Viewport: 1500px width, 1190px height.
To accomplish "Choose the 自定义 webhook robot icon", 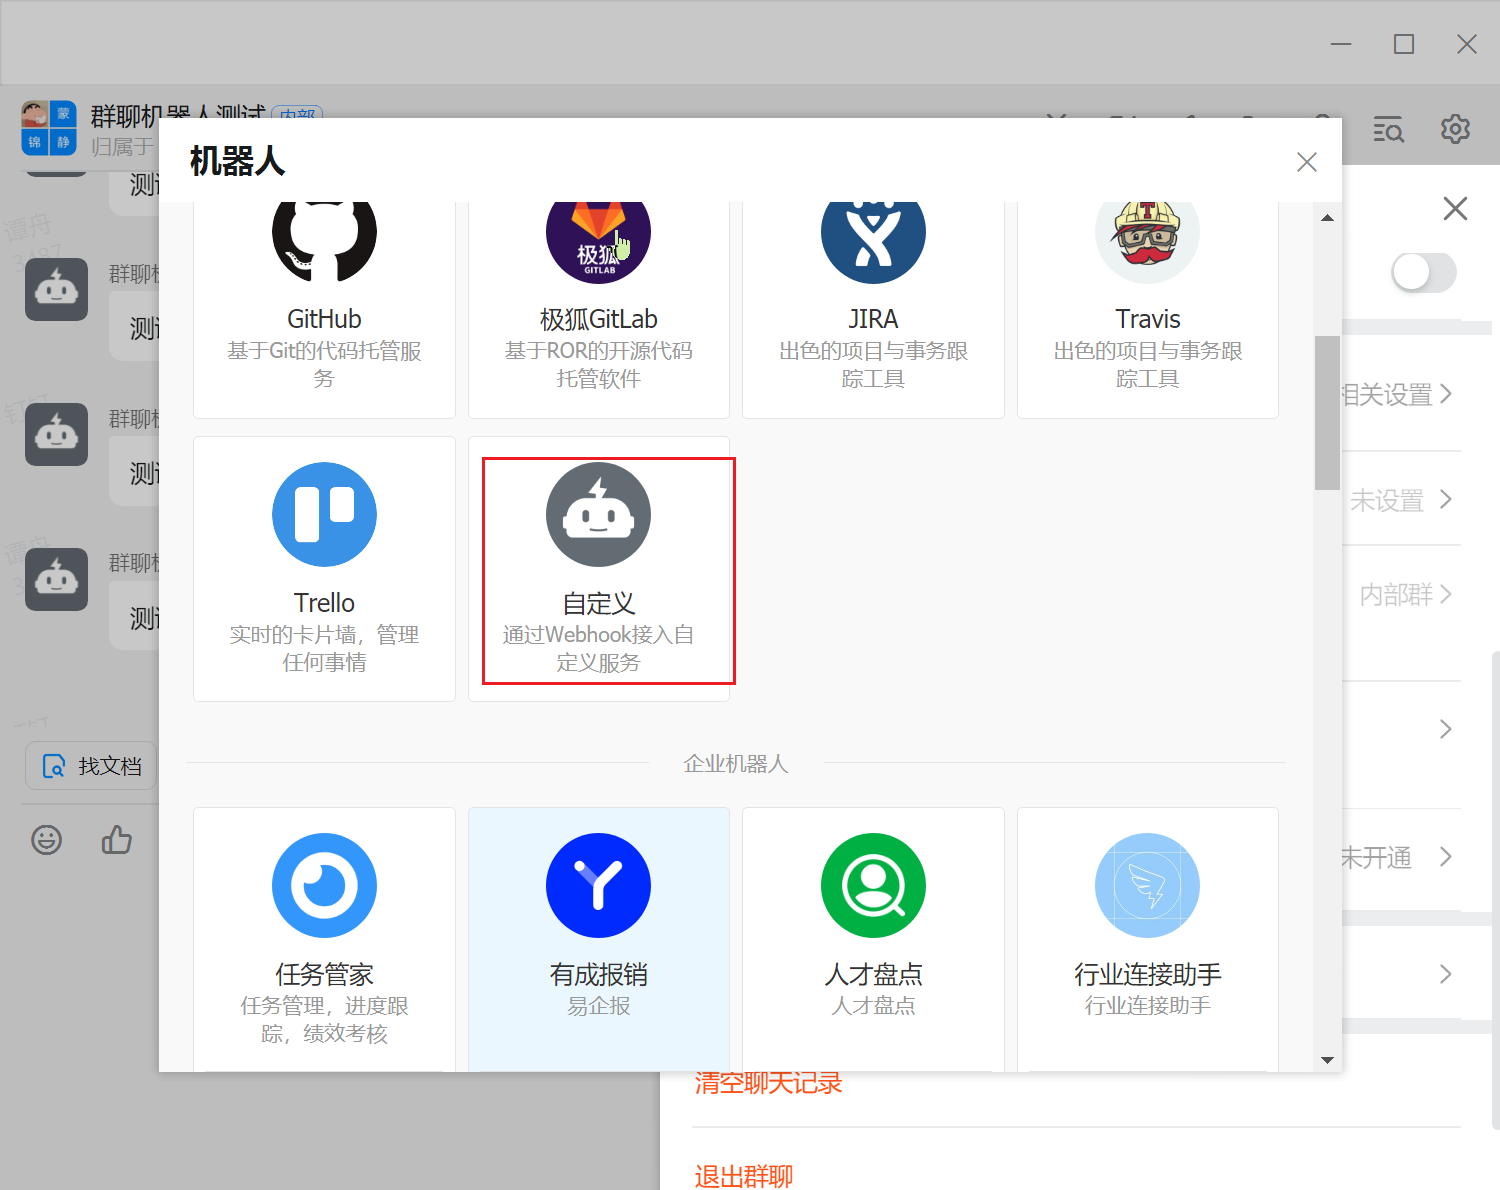I will point(598,514).
